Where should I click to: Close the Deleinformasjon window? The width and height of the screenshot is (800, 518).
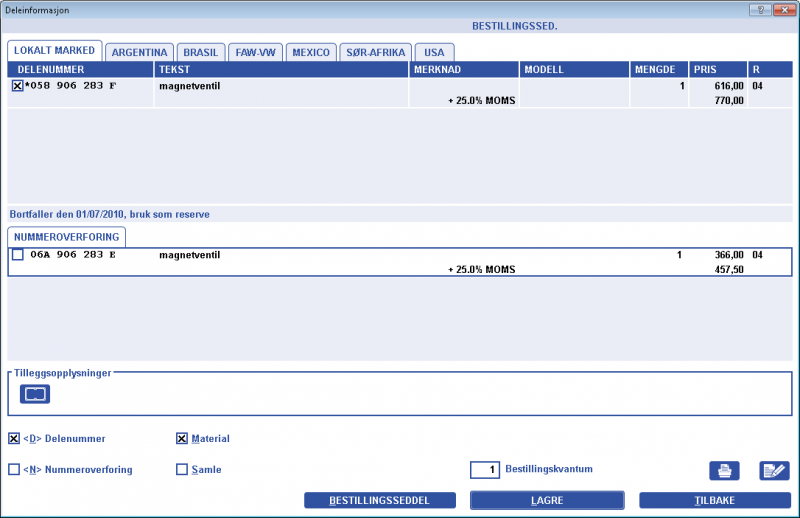point(784,8)
